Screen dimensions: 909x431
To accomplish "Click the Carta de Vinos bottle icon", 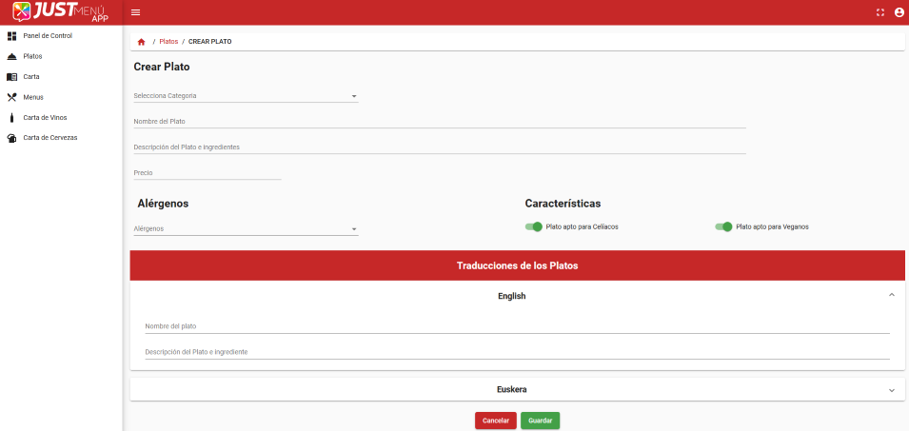I will pyautogui.click(x=12, y=117).
